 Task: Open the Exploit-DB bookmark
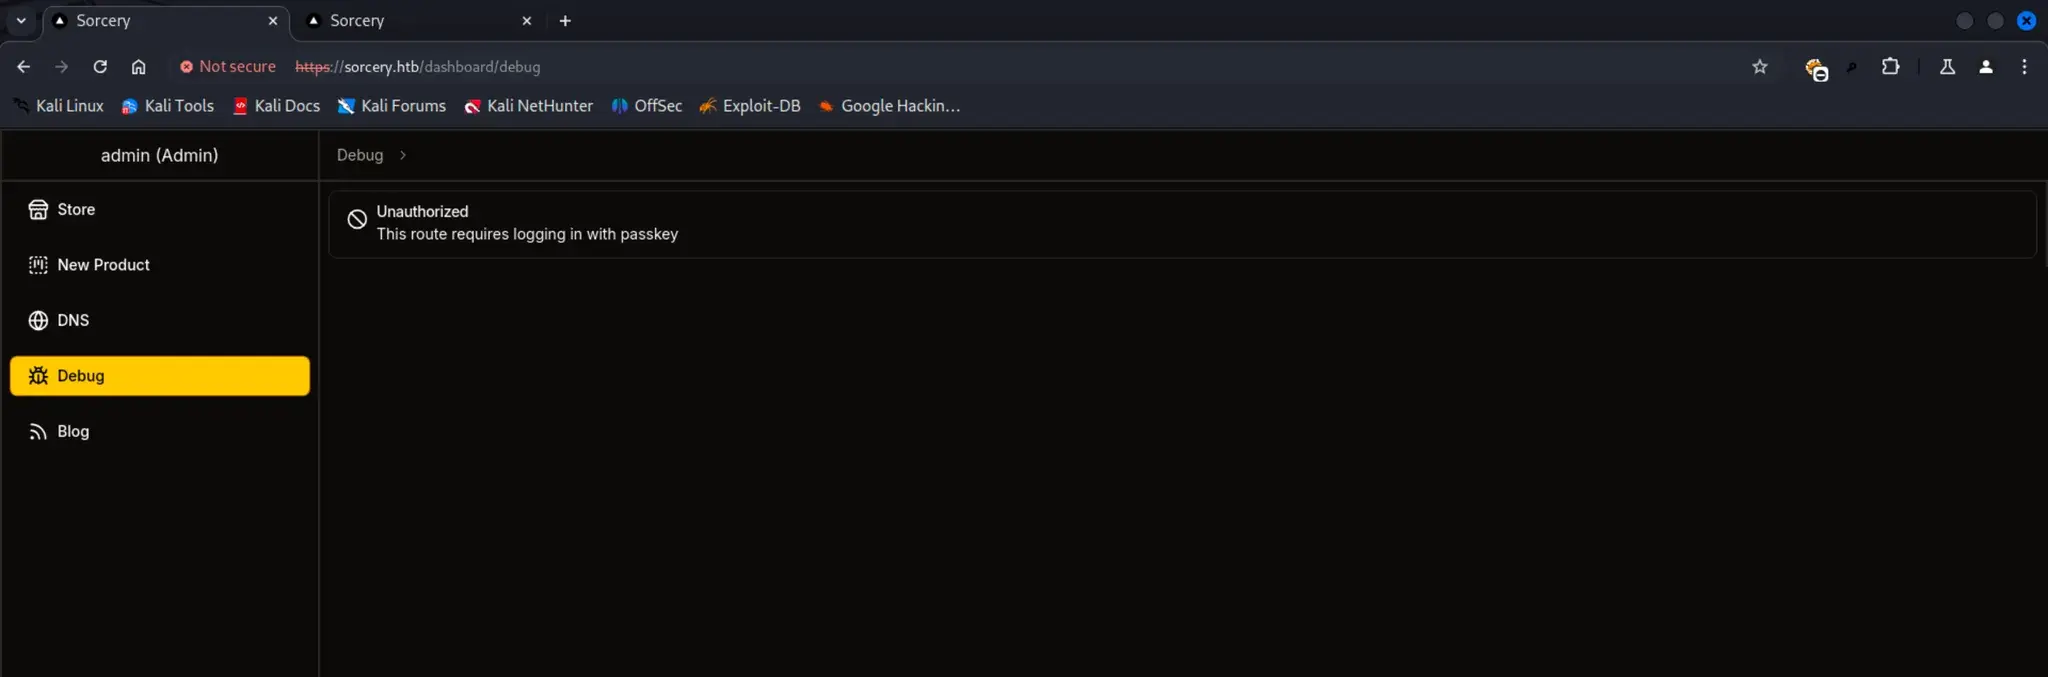[750, 106]
